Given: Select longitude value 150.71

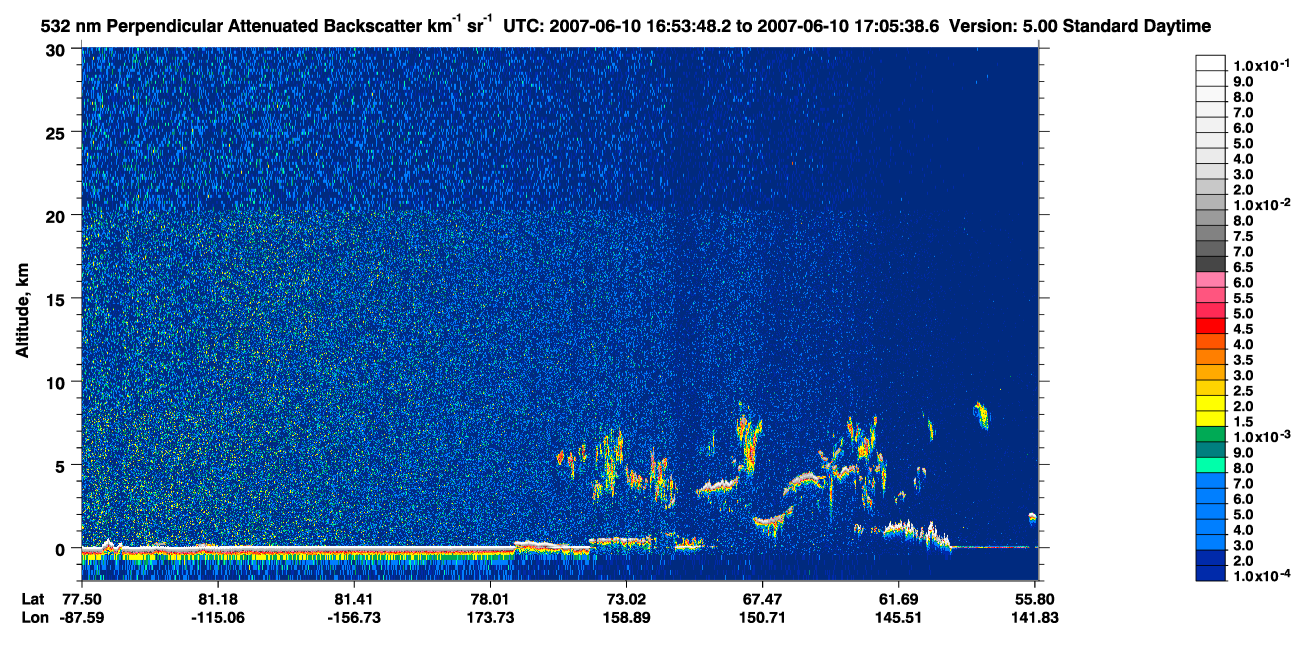Looking at the screenshot, I should (762, 617).
